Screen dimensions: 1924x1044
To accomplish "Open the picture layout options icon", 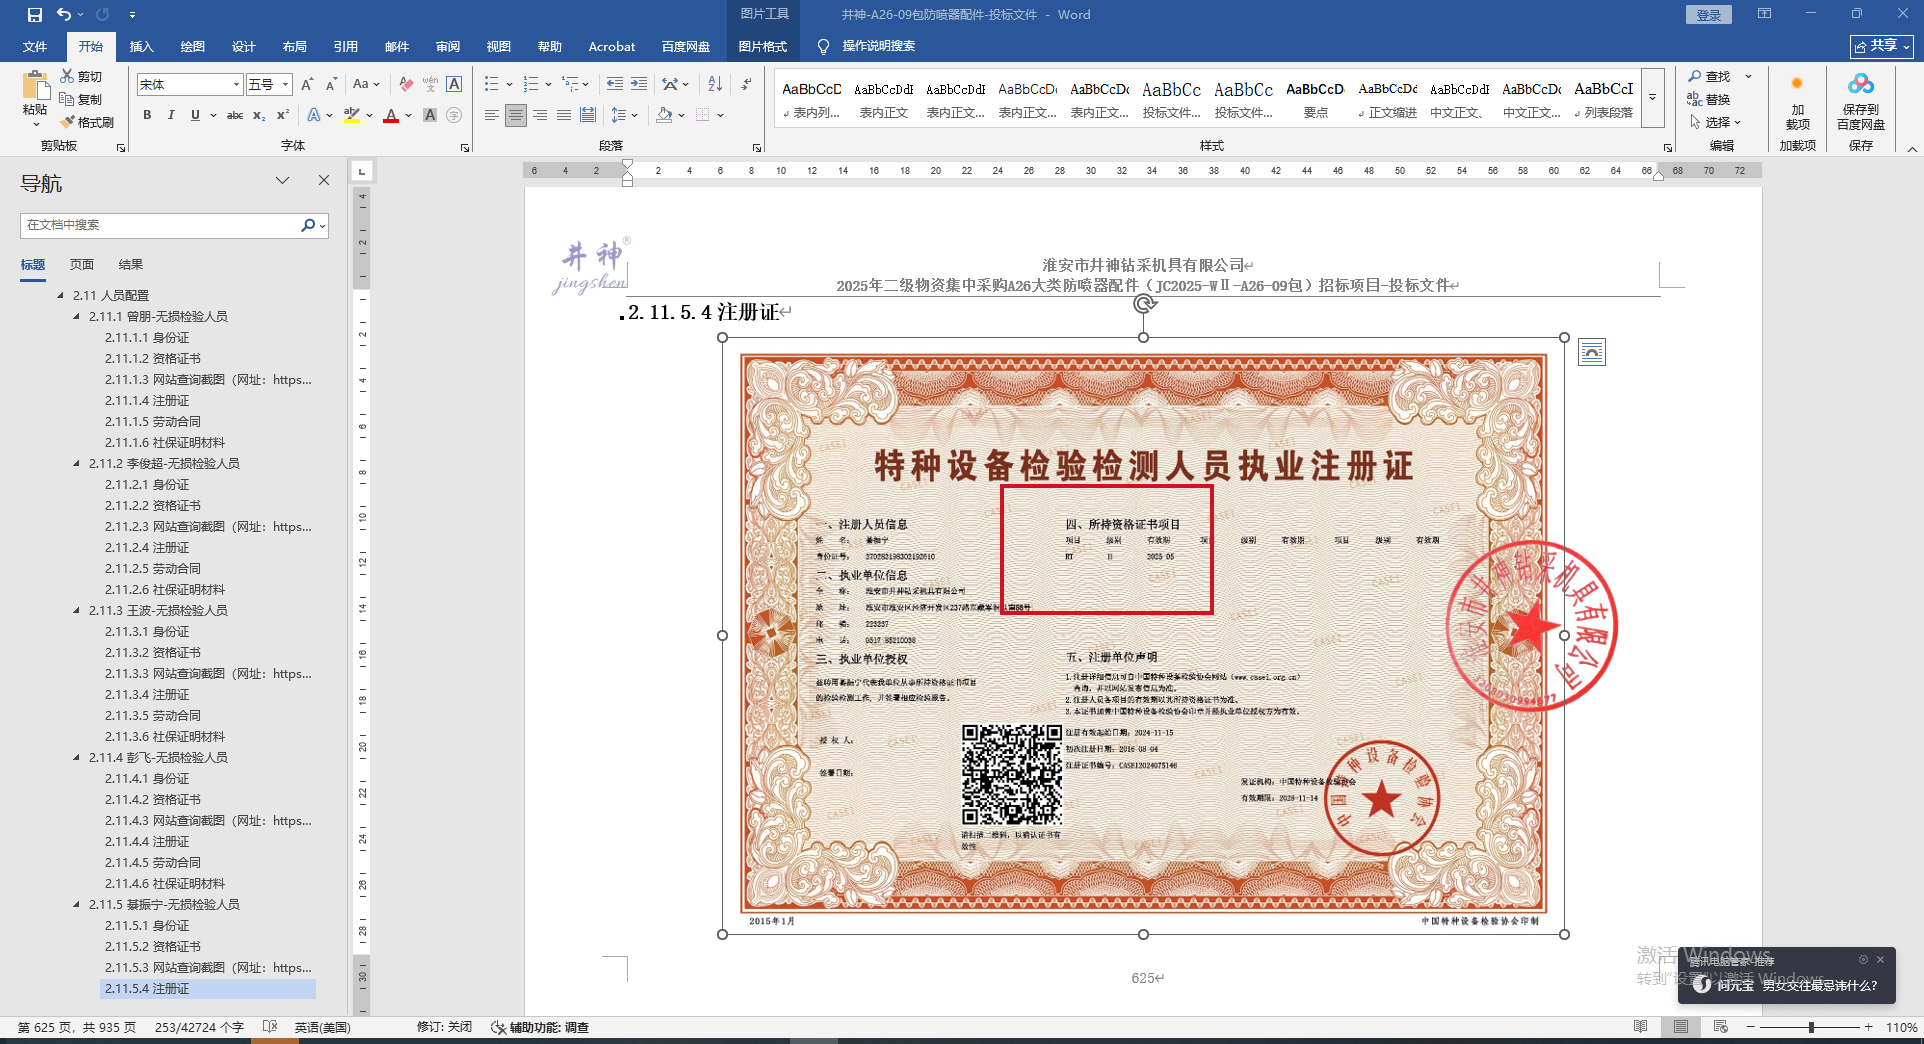I will tap(1591, 352).
